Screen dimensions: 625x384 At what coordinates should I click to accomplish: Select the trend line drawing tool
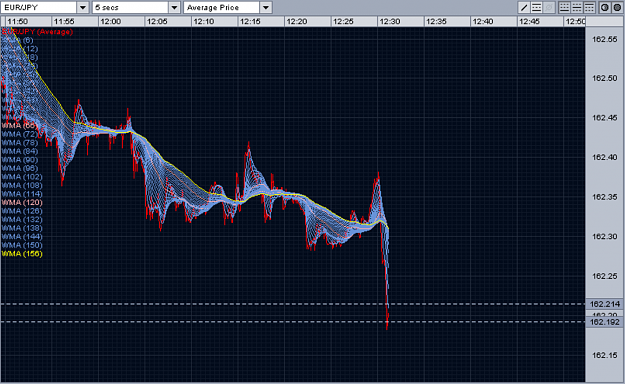click(524, 7)
